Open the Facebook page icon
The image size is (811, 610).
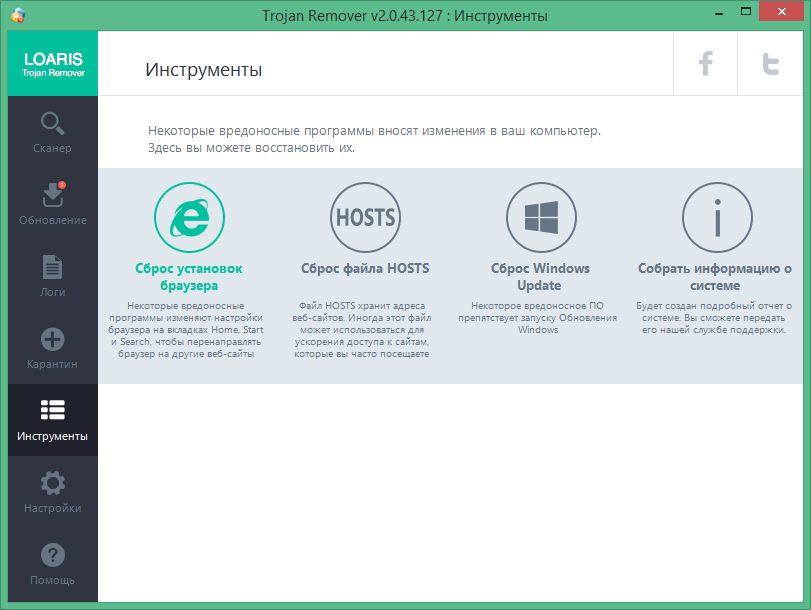[x=705, y=64]
